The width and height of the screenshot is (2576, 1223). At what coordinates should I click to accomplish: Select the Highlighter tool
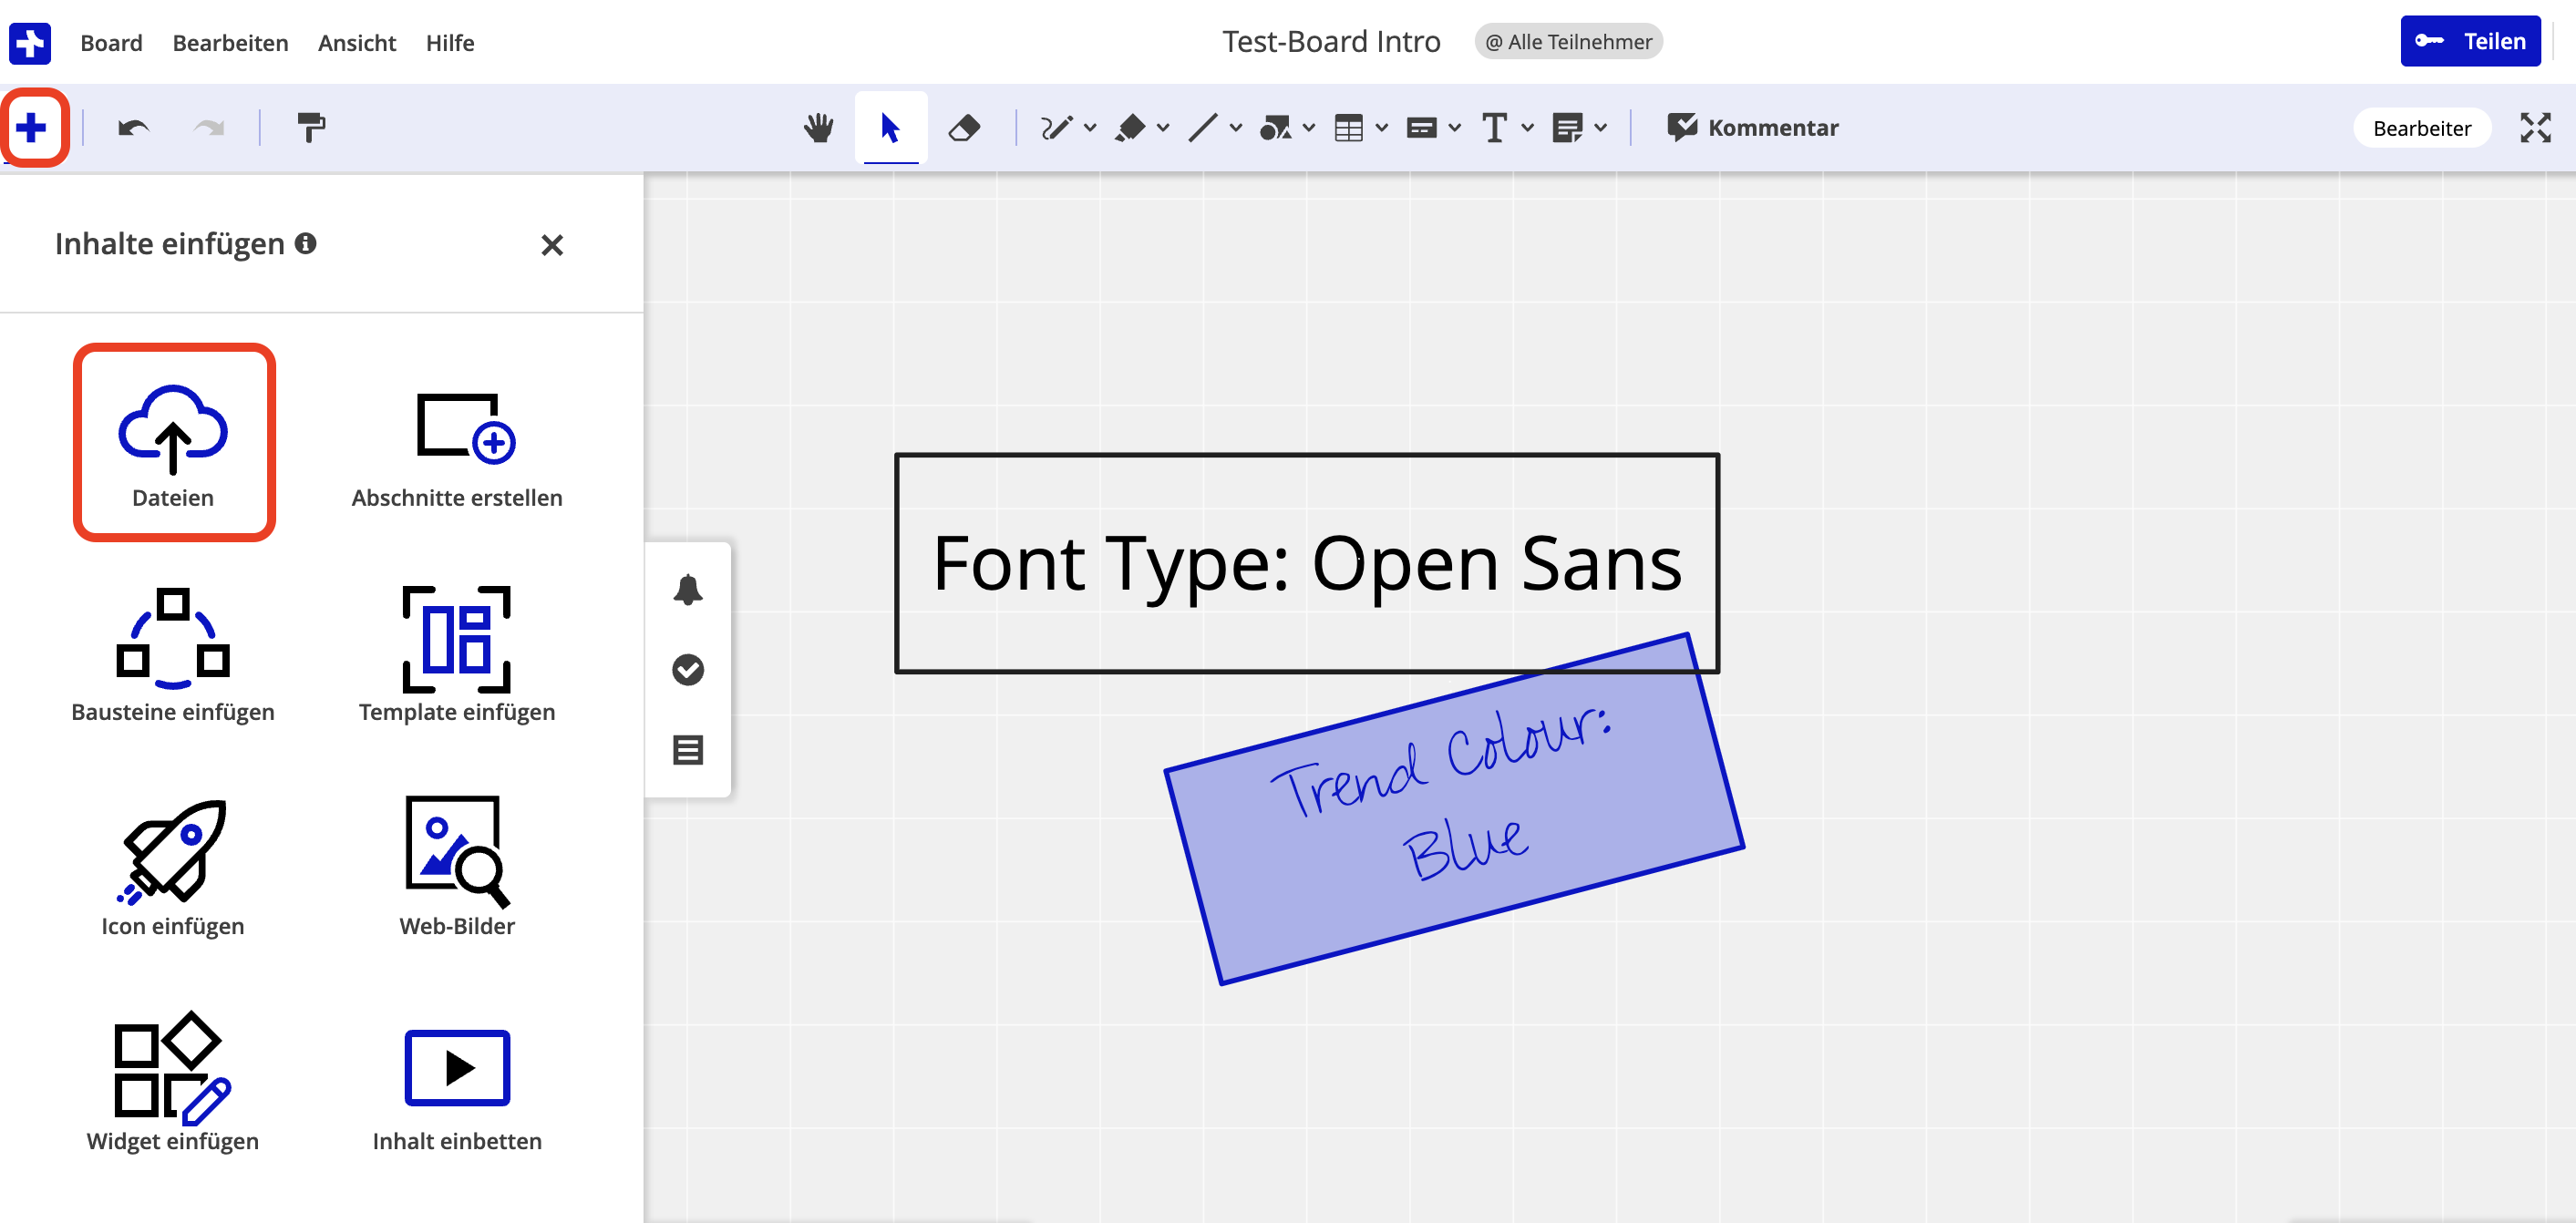tap(1131, 127)
